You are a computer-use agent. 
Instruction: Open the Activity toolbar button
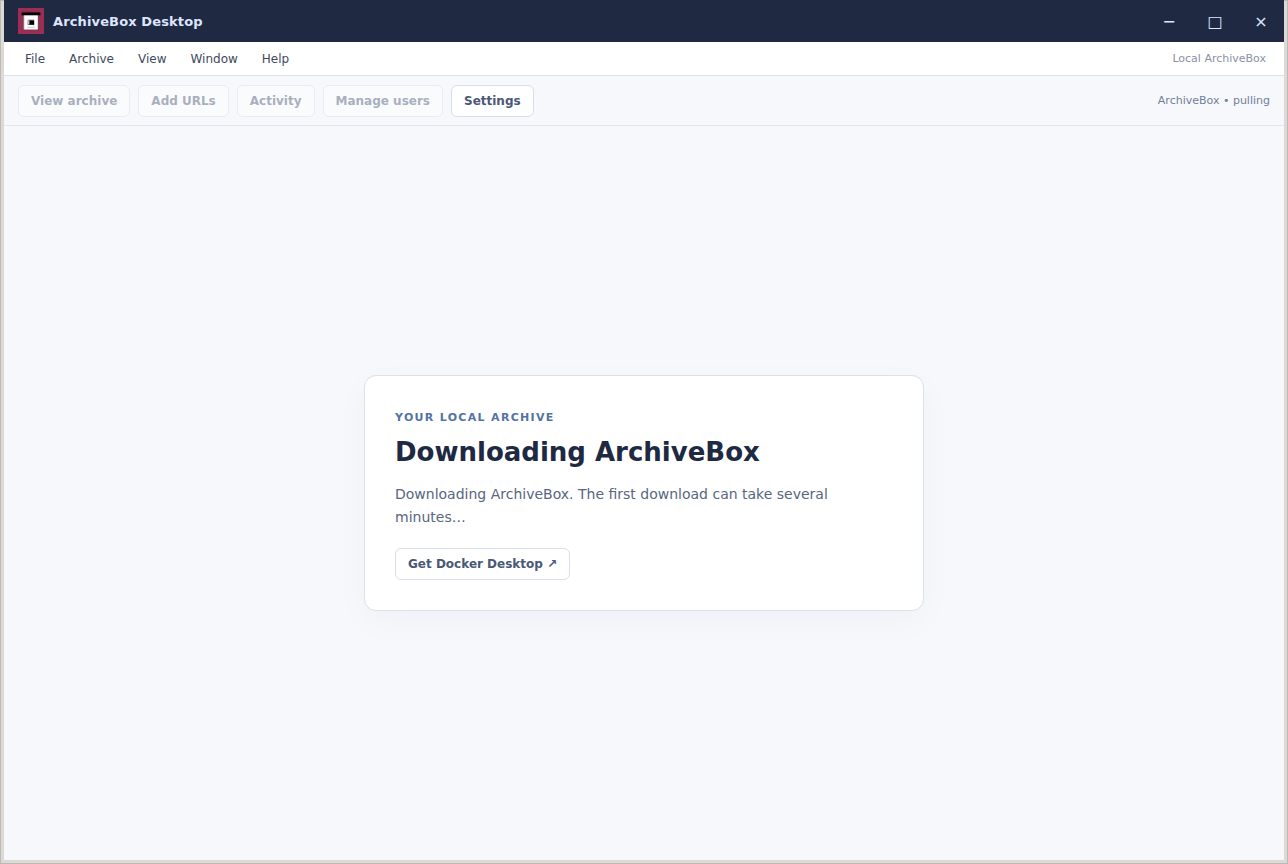(x=275, y=101)
